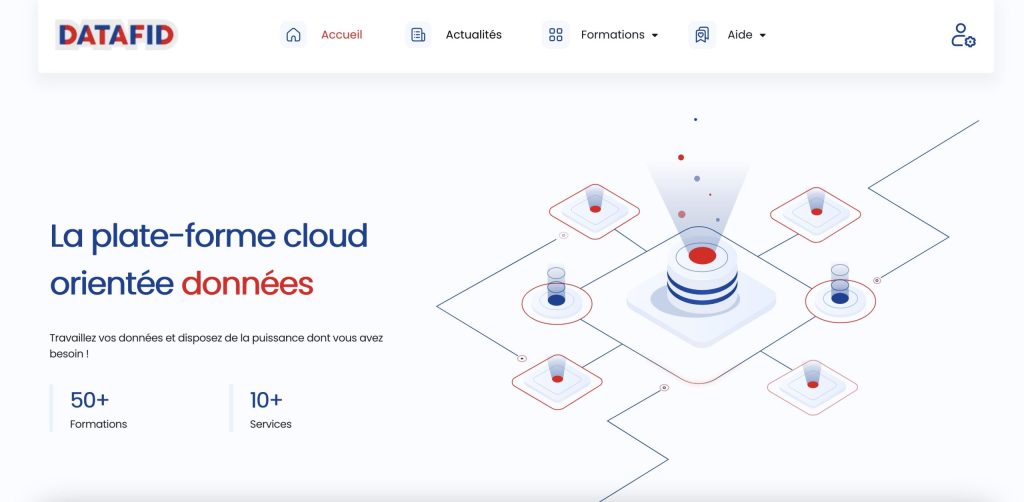Click the DATAFID logo
The height and width of the screenshot is (502, 1024).
coord(116,35)
